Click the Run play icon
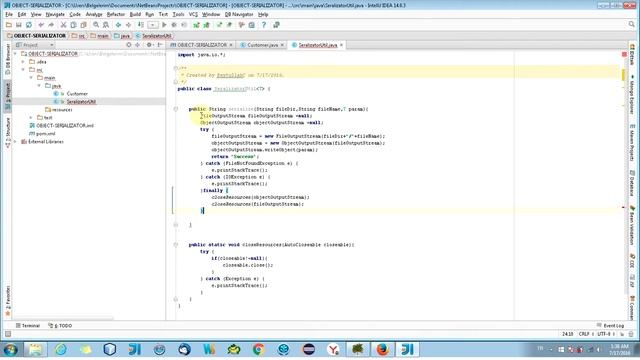This screenshot has height=360, width=640. (x=164, y=25)
